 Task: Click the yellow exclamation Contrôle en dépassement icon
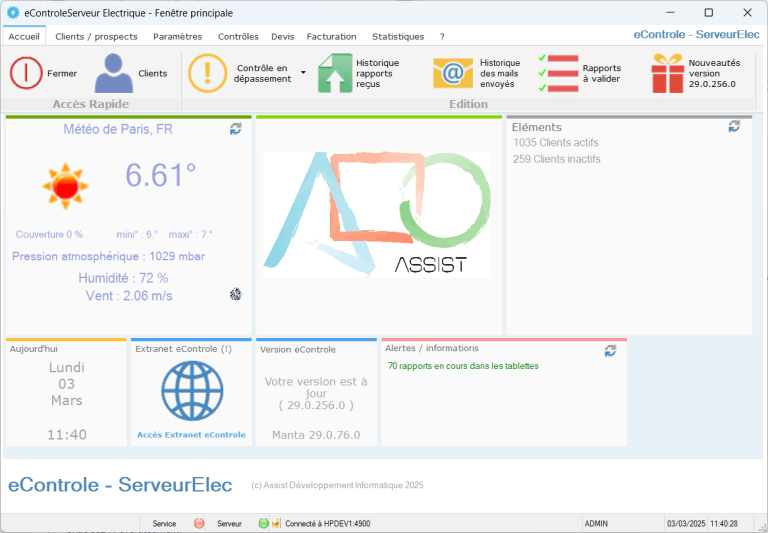click(x=207, y=73)
